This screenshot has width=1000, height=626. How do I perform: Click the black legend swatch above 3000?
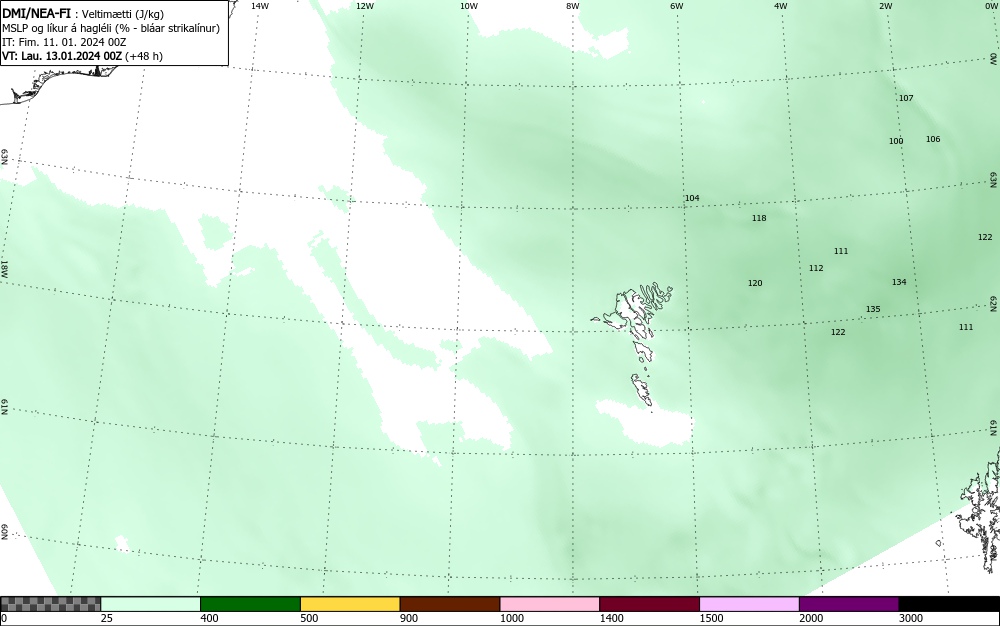pyautogui.click(x=949, y=604)
